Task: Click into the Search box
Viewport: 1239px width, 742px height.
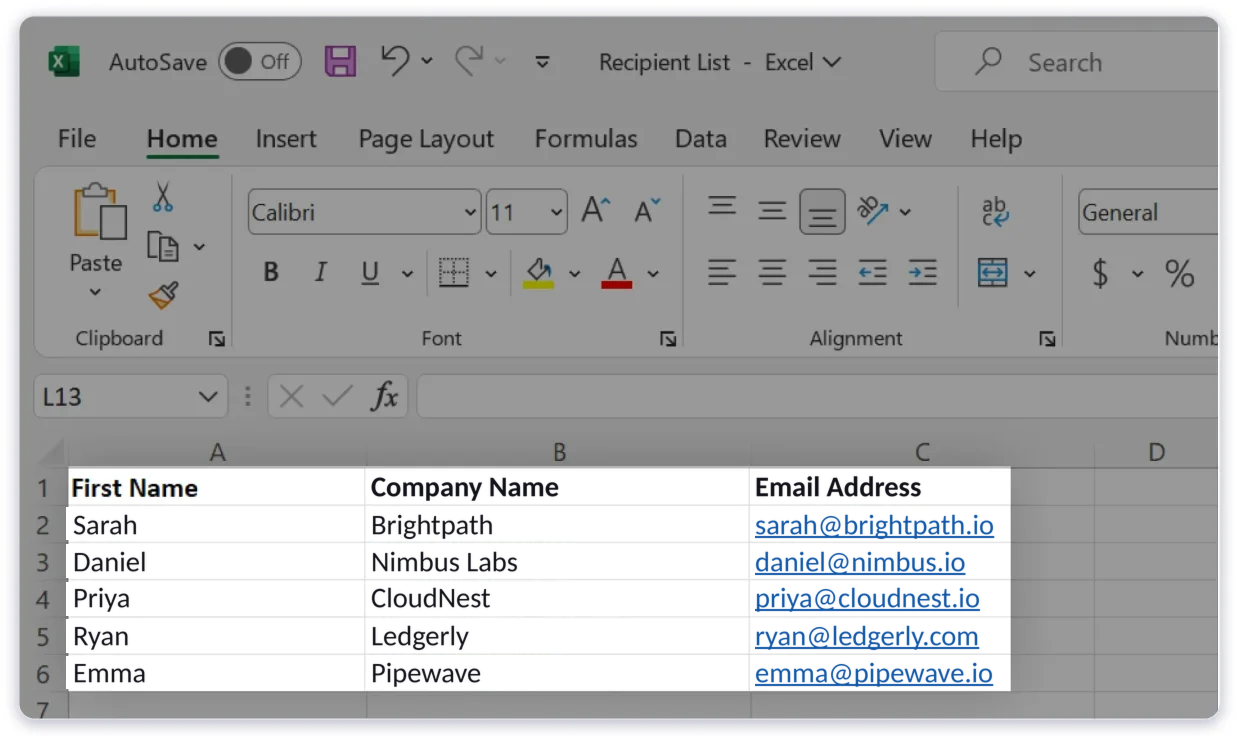Action: tap(1078, 62)
